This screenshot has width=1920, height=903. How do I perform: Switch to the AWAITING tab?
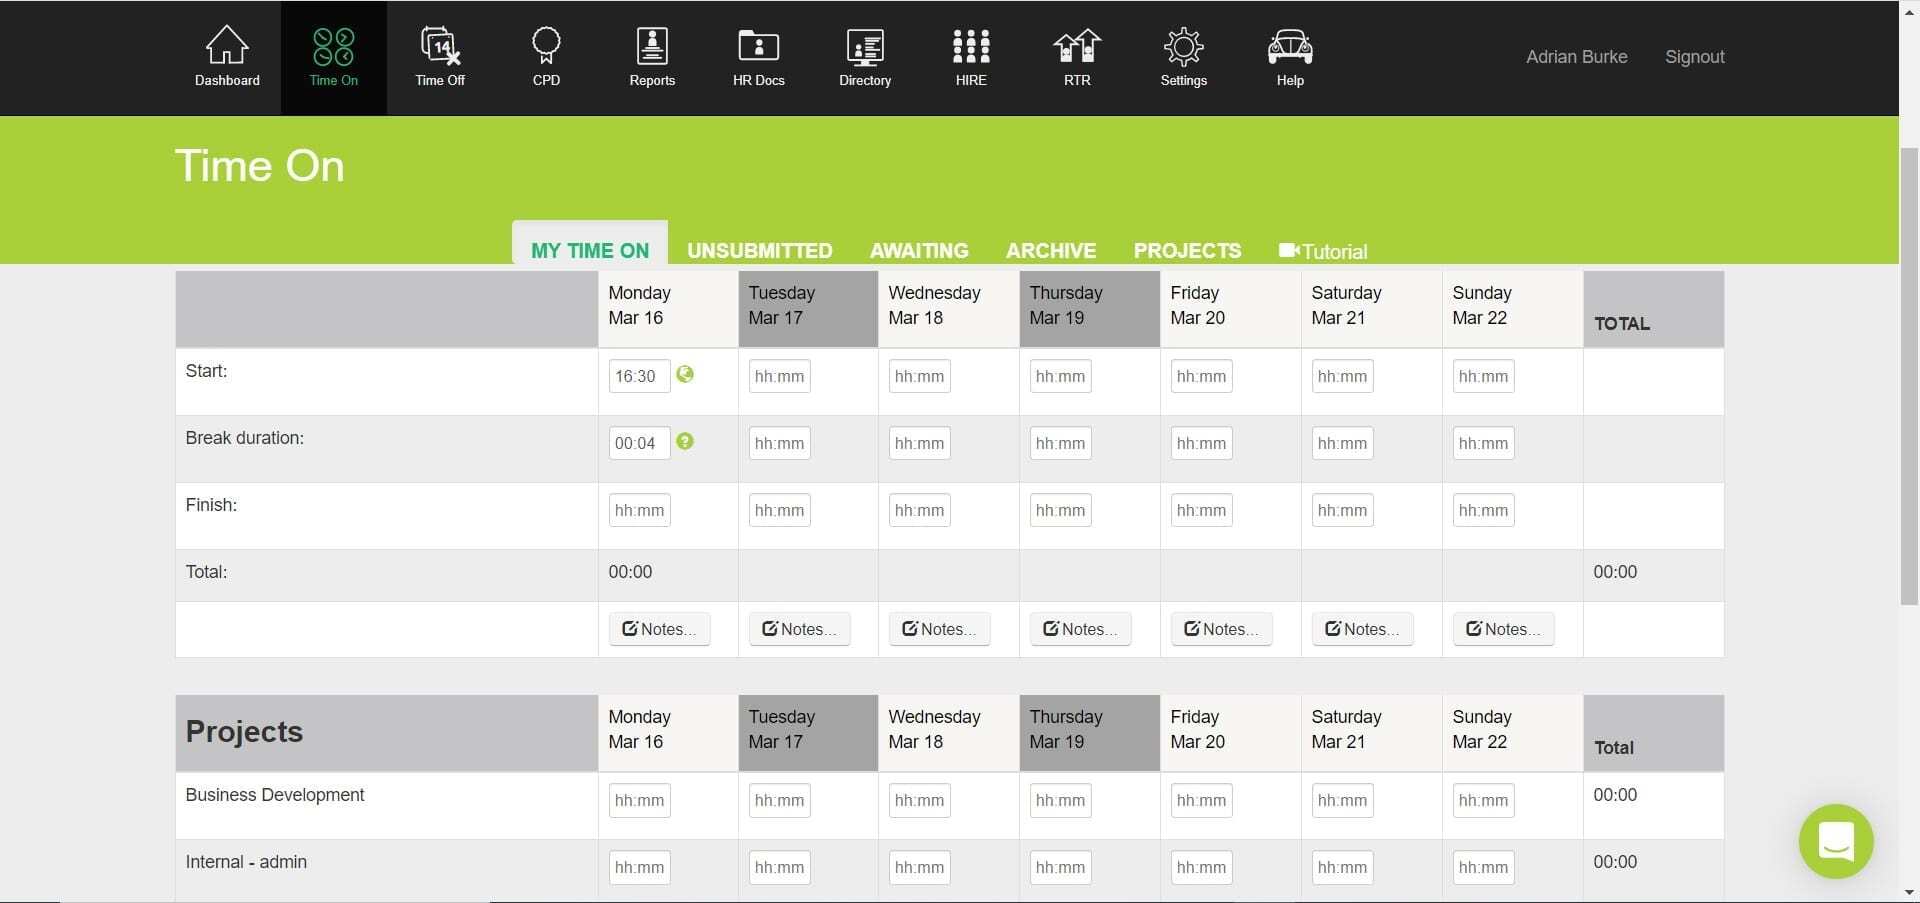coord(919,250)
